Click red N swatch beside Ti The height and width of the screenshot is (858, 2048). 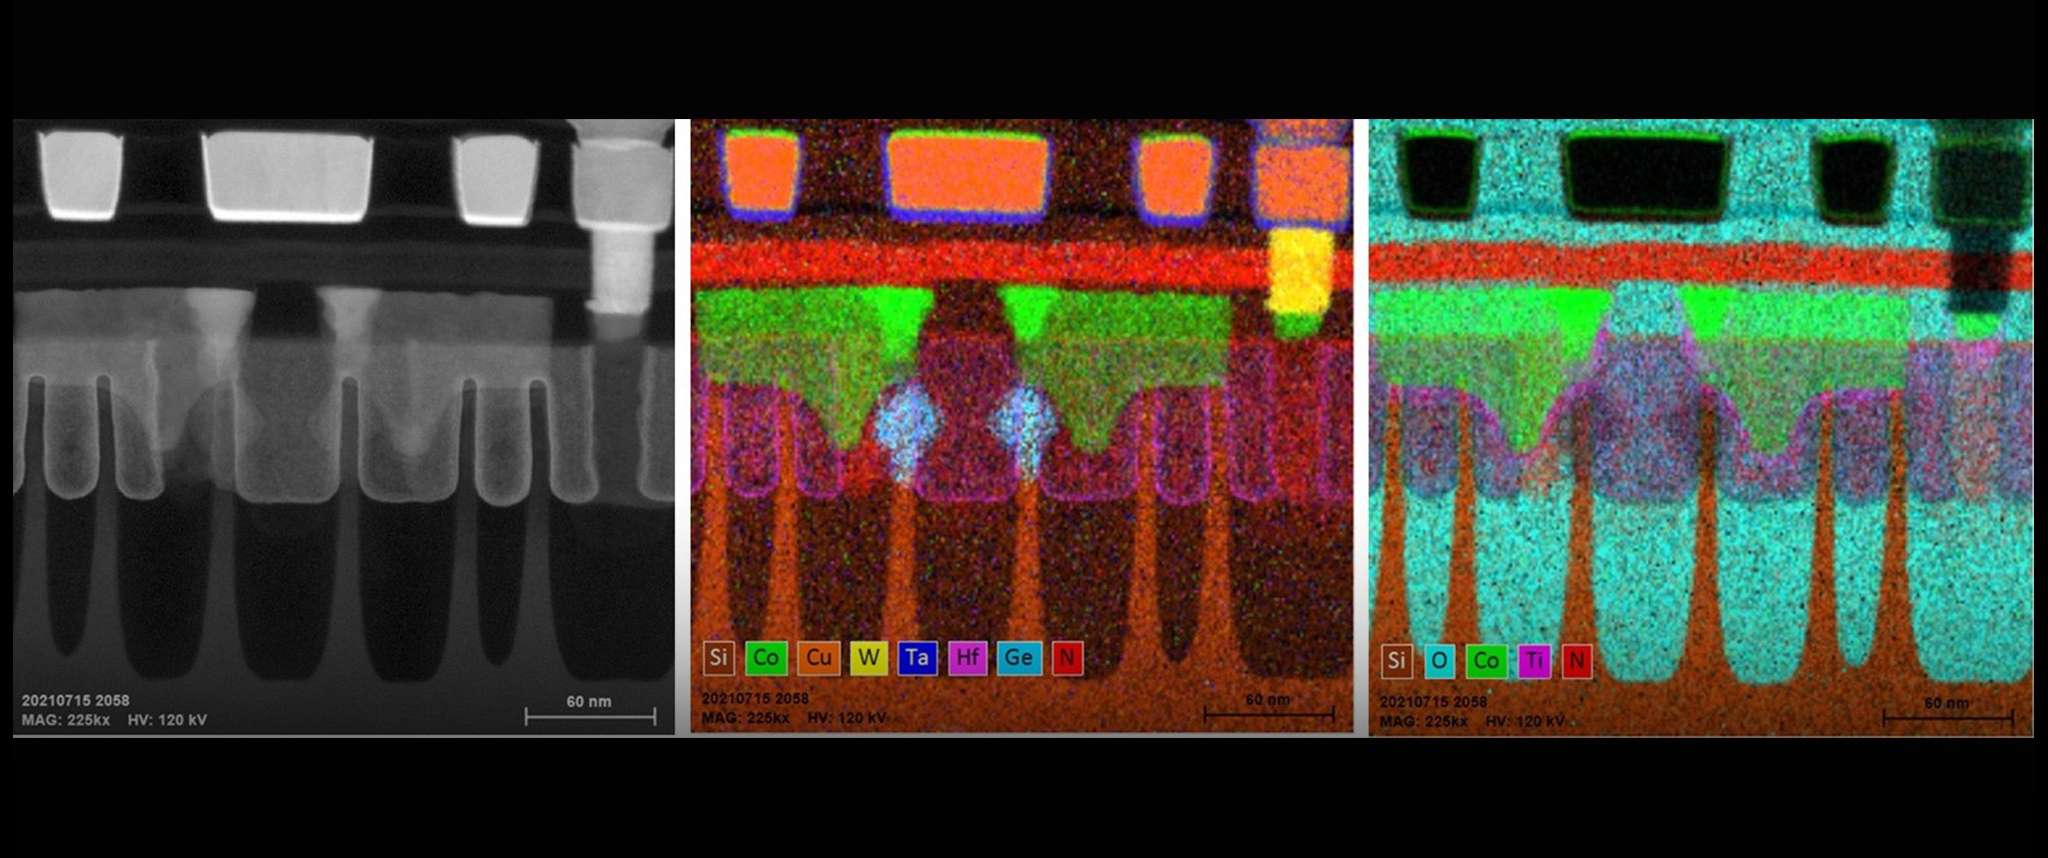click(1576, 661)
